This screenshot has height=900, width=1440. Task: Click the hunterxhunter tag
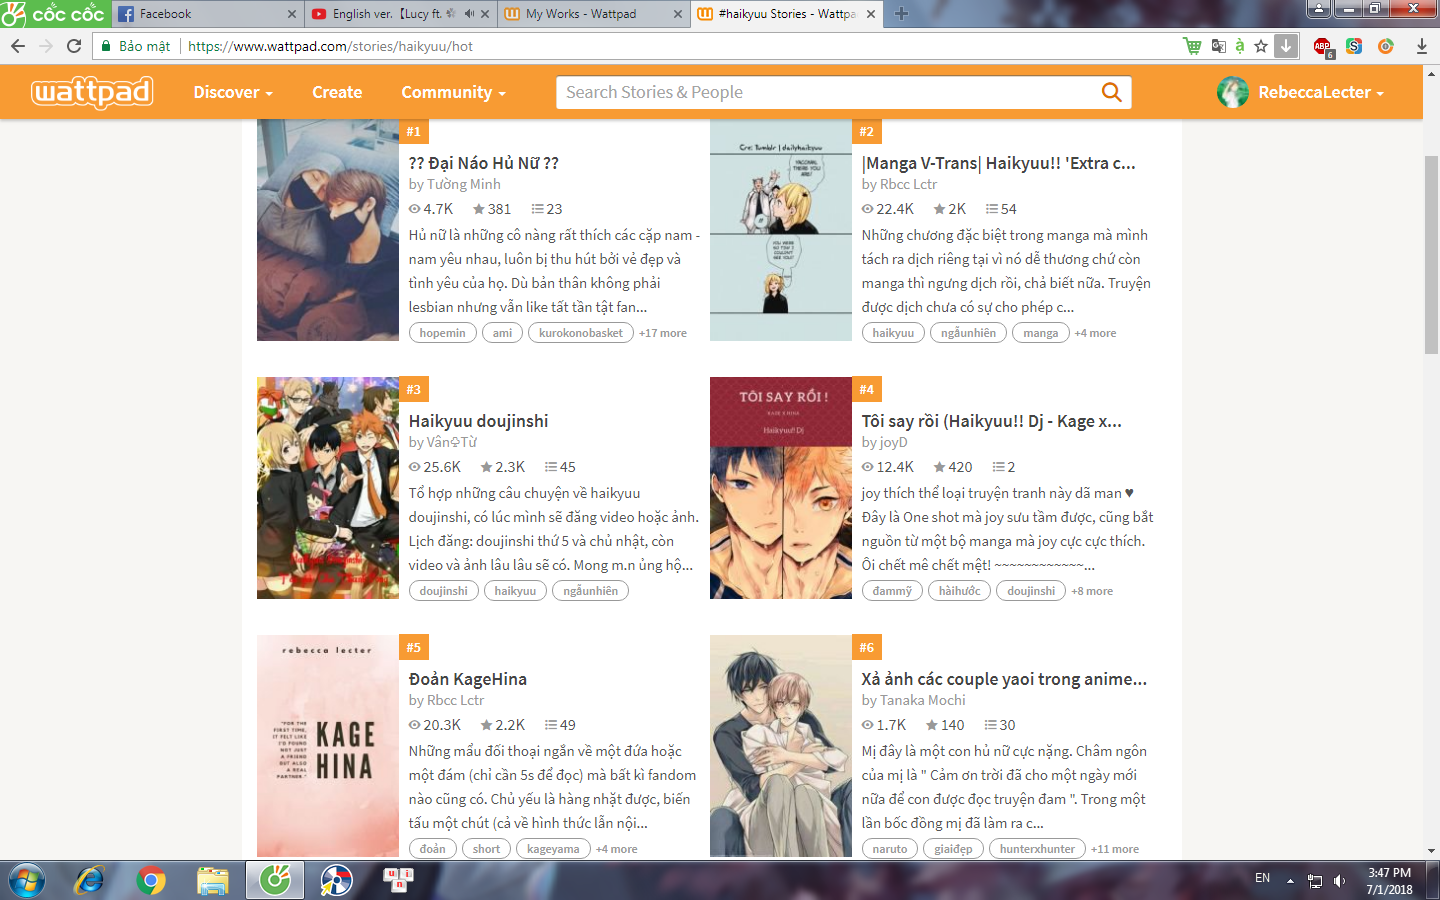coord(1037,849)
